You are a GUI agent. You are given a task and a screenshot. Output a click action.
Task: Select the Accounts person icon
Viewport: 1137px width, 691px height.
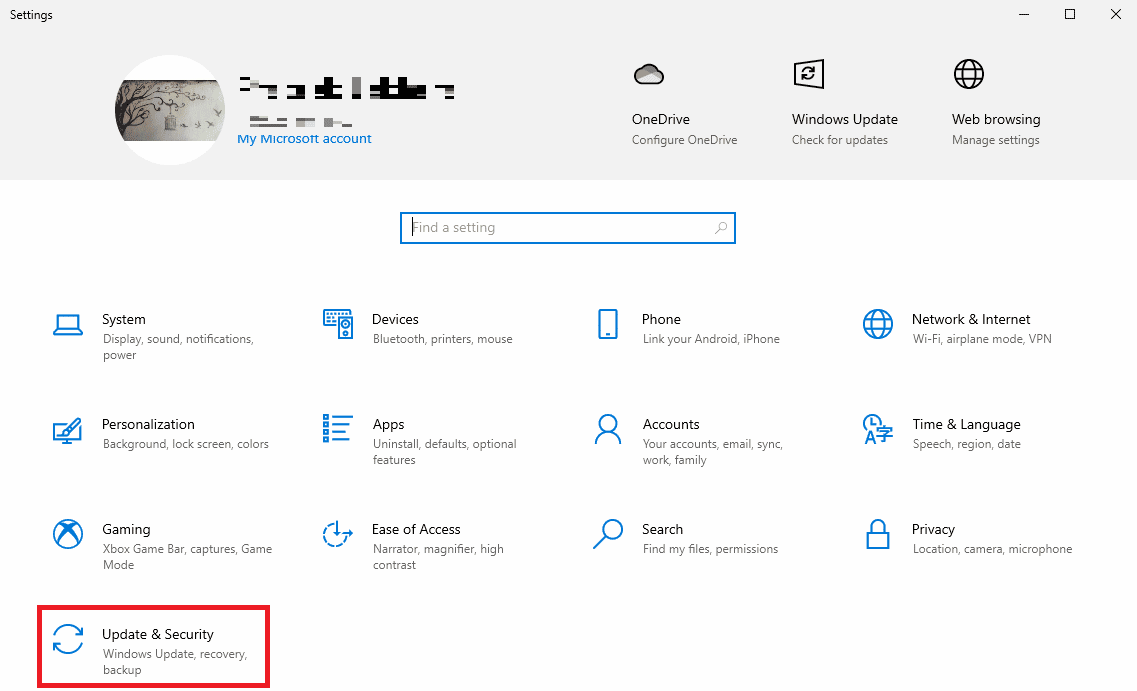point(608,429)
